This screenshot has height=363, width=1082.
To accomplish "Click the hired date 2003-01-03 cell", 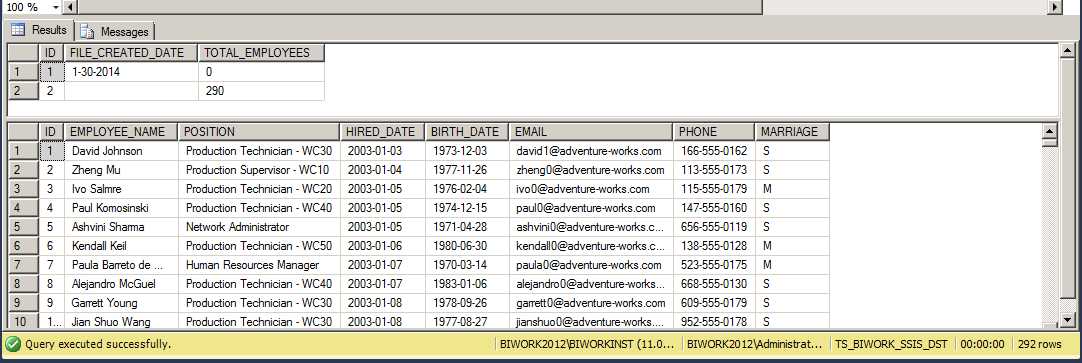I will pos(382,151).
